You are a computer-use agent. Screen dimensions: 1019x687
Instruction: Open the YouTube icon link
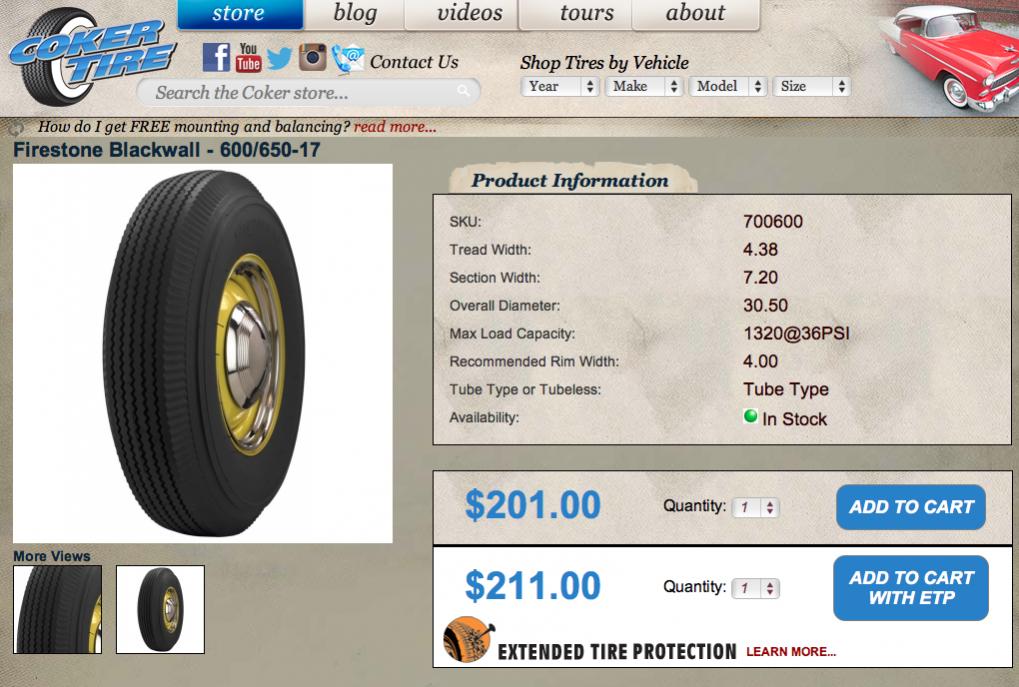[248, 57]
